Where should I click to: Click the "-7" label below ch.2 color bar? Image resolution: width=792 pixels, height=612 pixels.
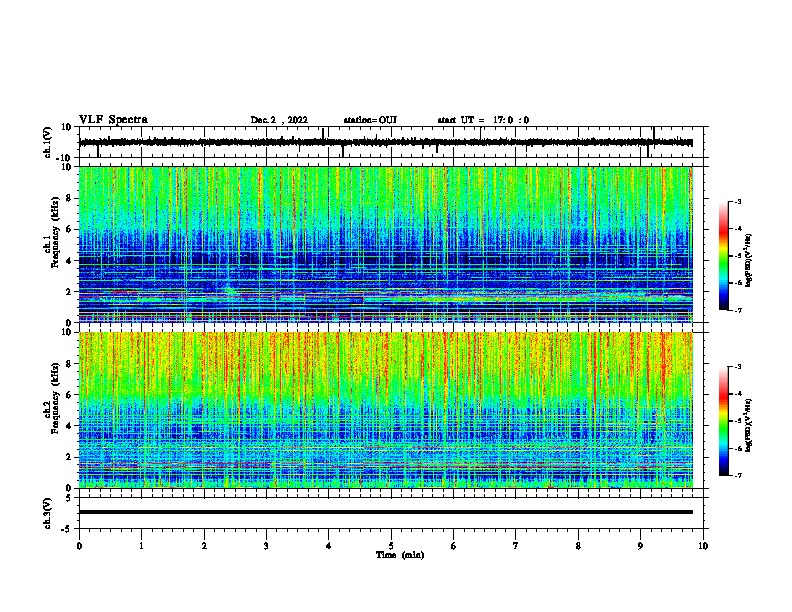click(737, 476)
